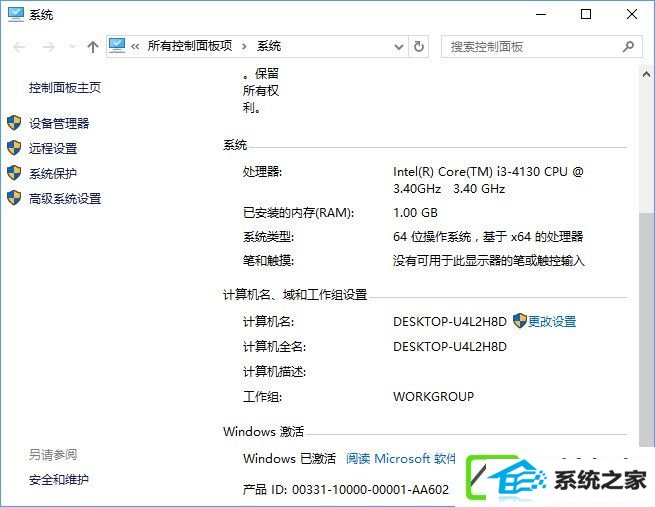This screenshot has height=507, width=655.
Task: Open 高级系统设置 link
Action: tap(65, 198)
